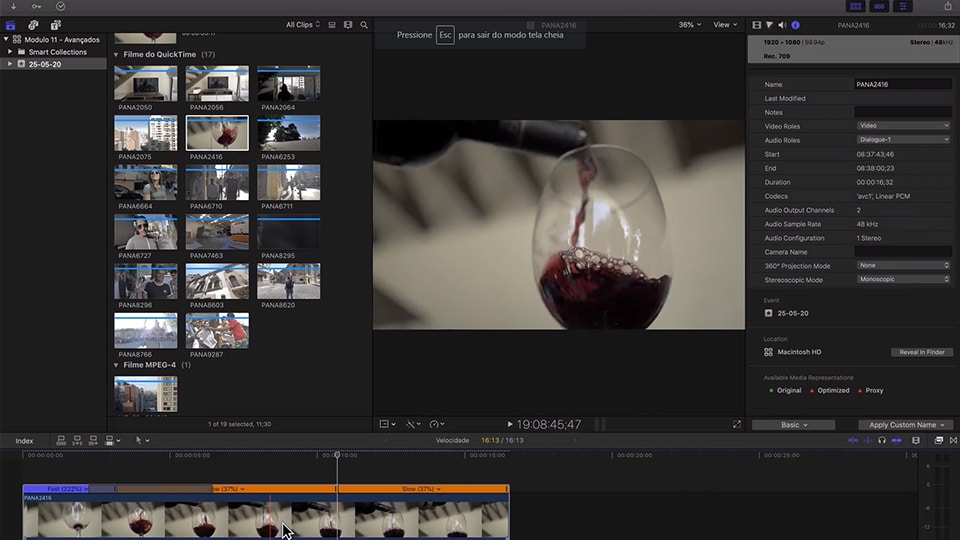Toggle the Timeline panel visibility button
Image resolution: width=960 pixels, height=540 pixels.
click(x=879, y=6)
